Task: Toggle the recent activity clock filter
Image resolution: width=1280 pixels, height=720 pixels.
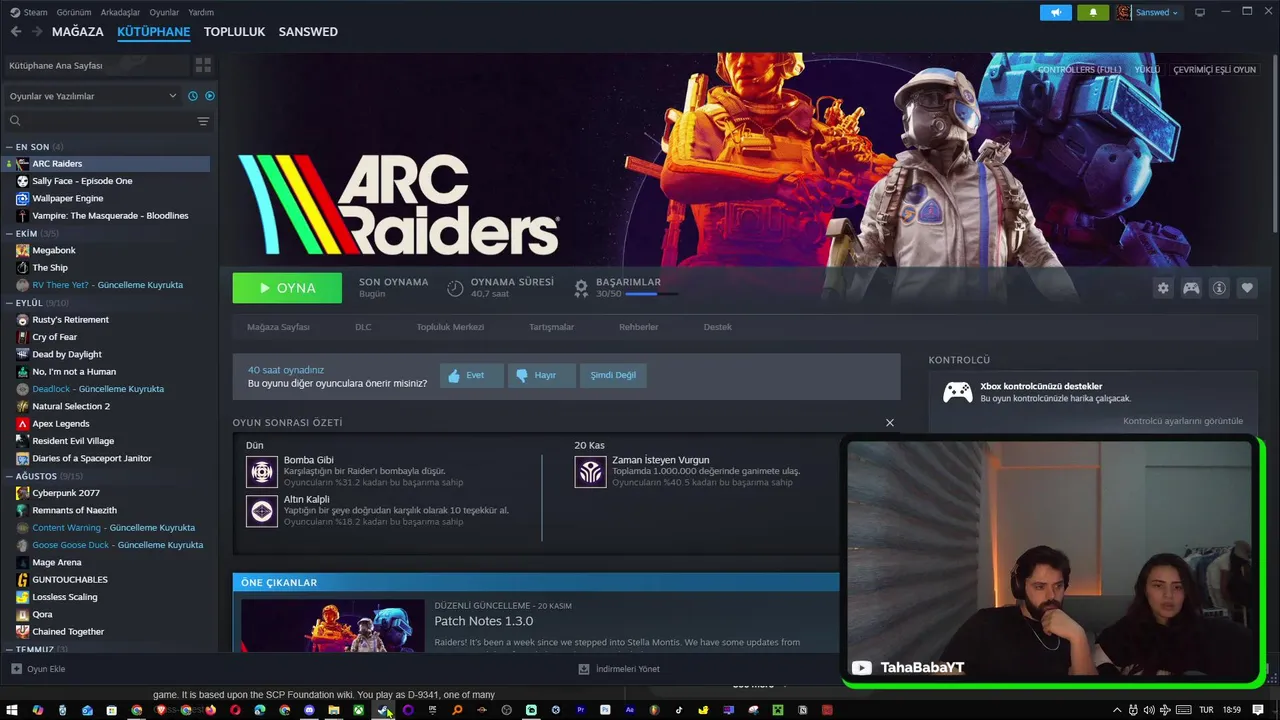Action: pos(193,96)
